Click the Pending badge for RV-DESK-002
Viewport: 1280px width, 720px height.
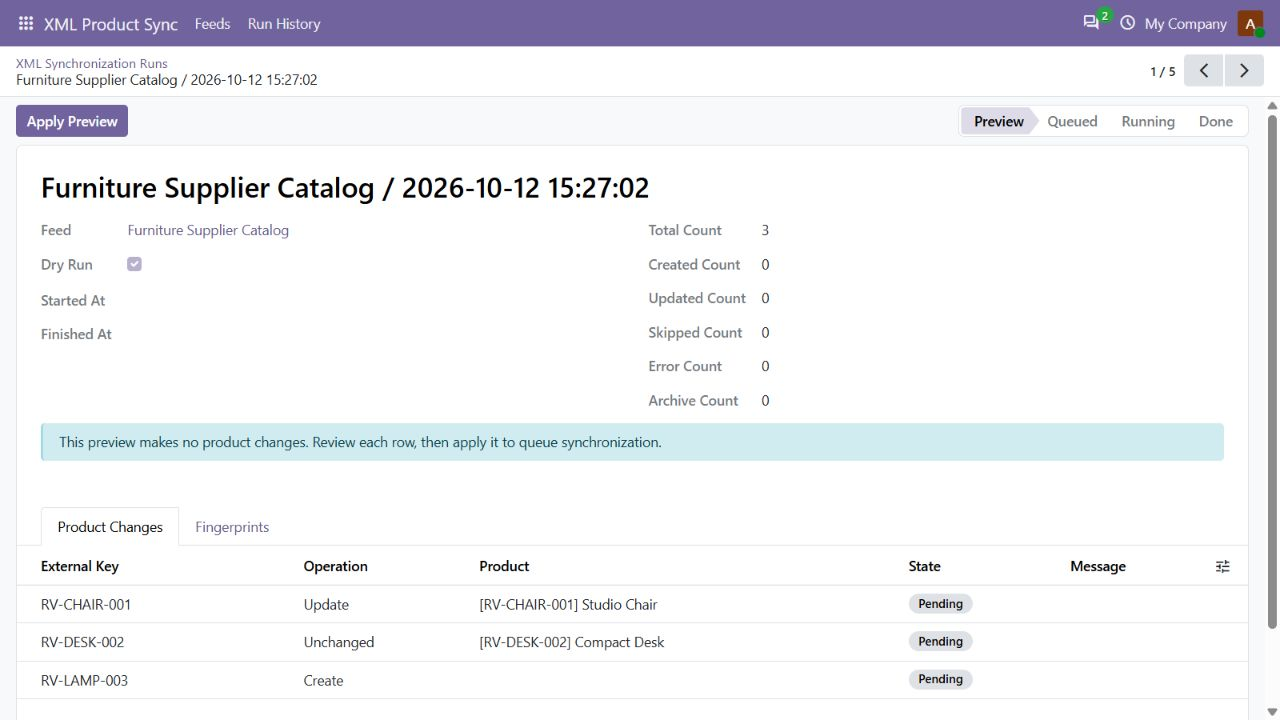tap(941, 641)
